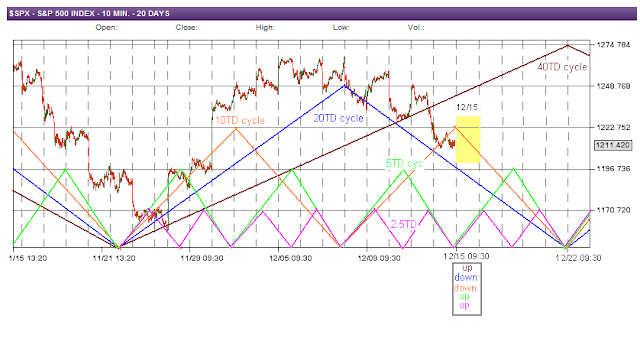
Task: Click the magenta 2.5TD label
Action: [403, 224]
